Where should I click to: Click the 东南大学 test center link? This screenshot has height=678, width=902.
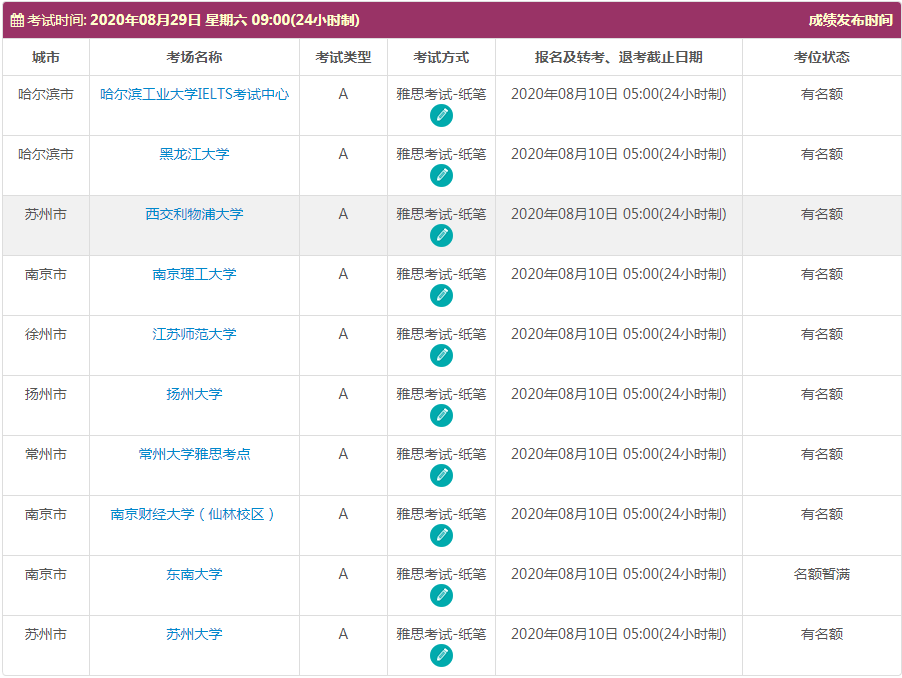click(195, 574)
